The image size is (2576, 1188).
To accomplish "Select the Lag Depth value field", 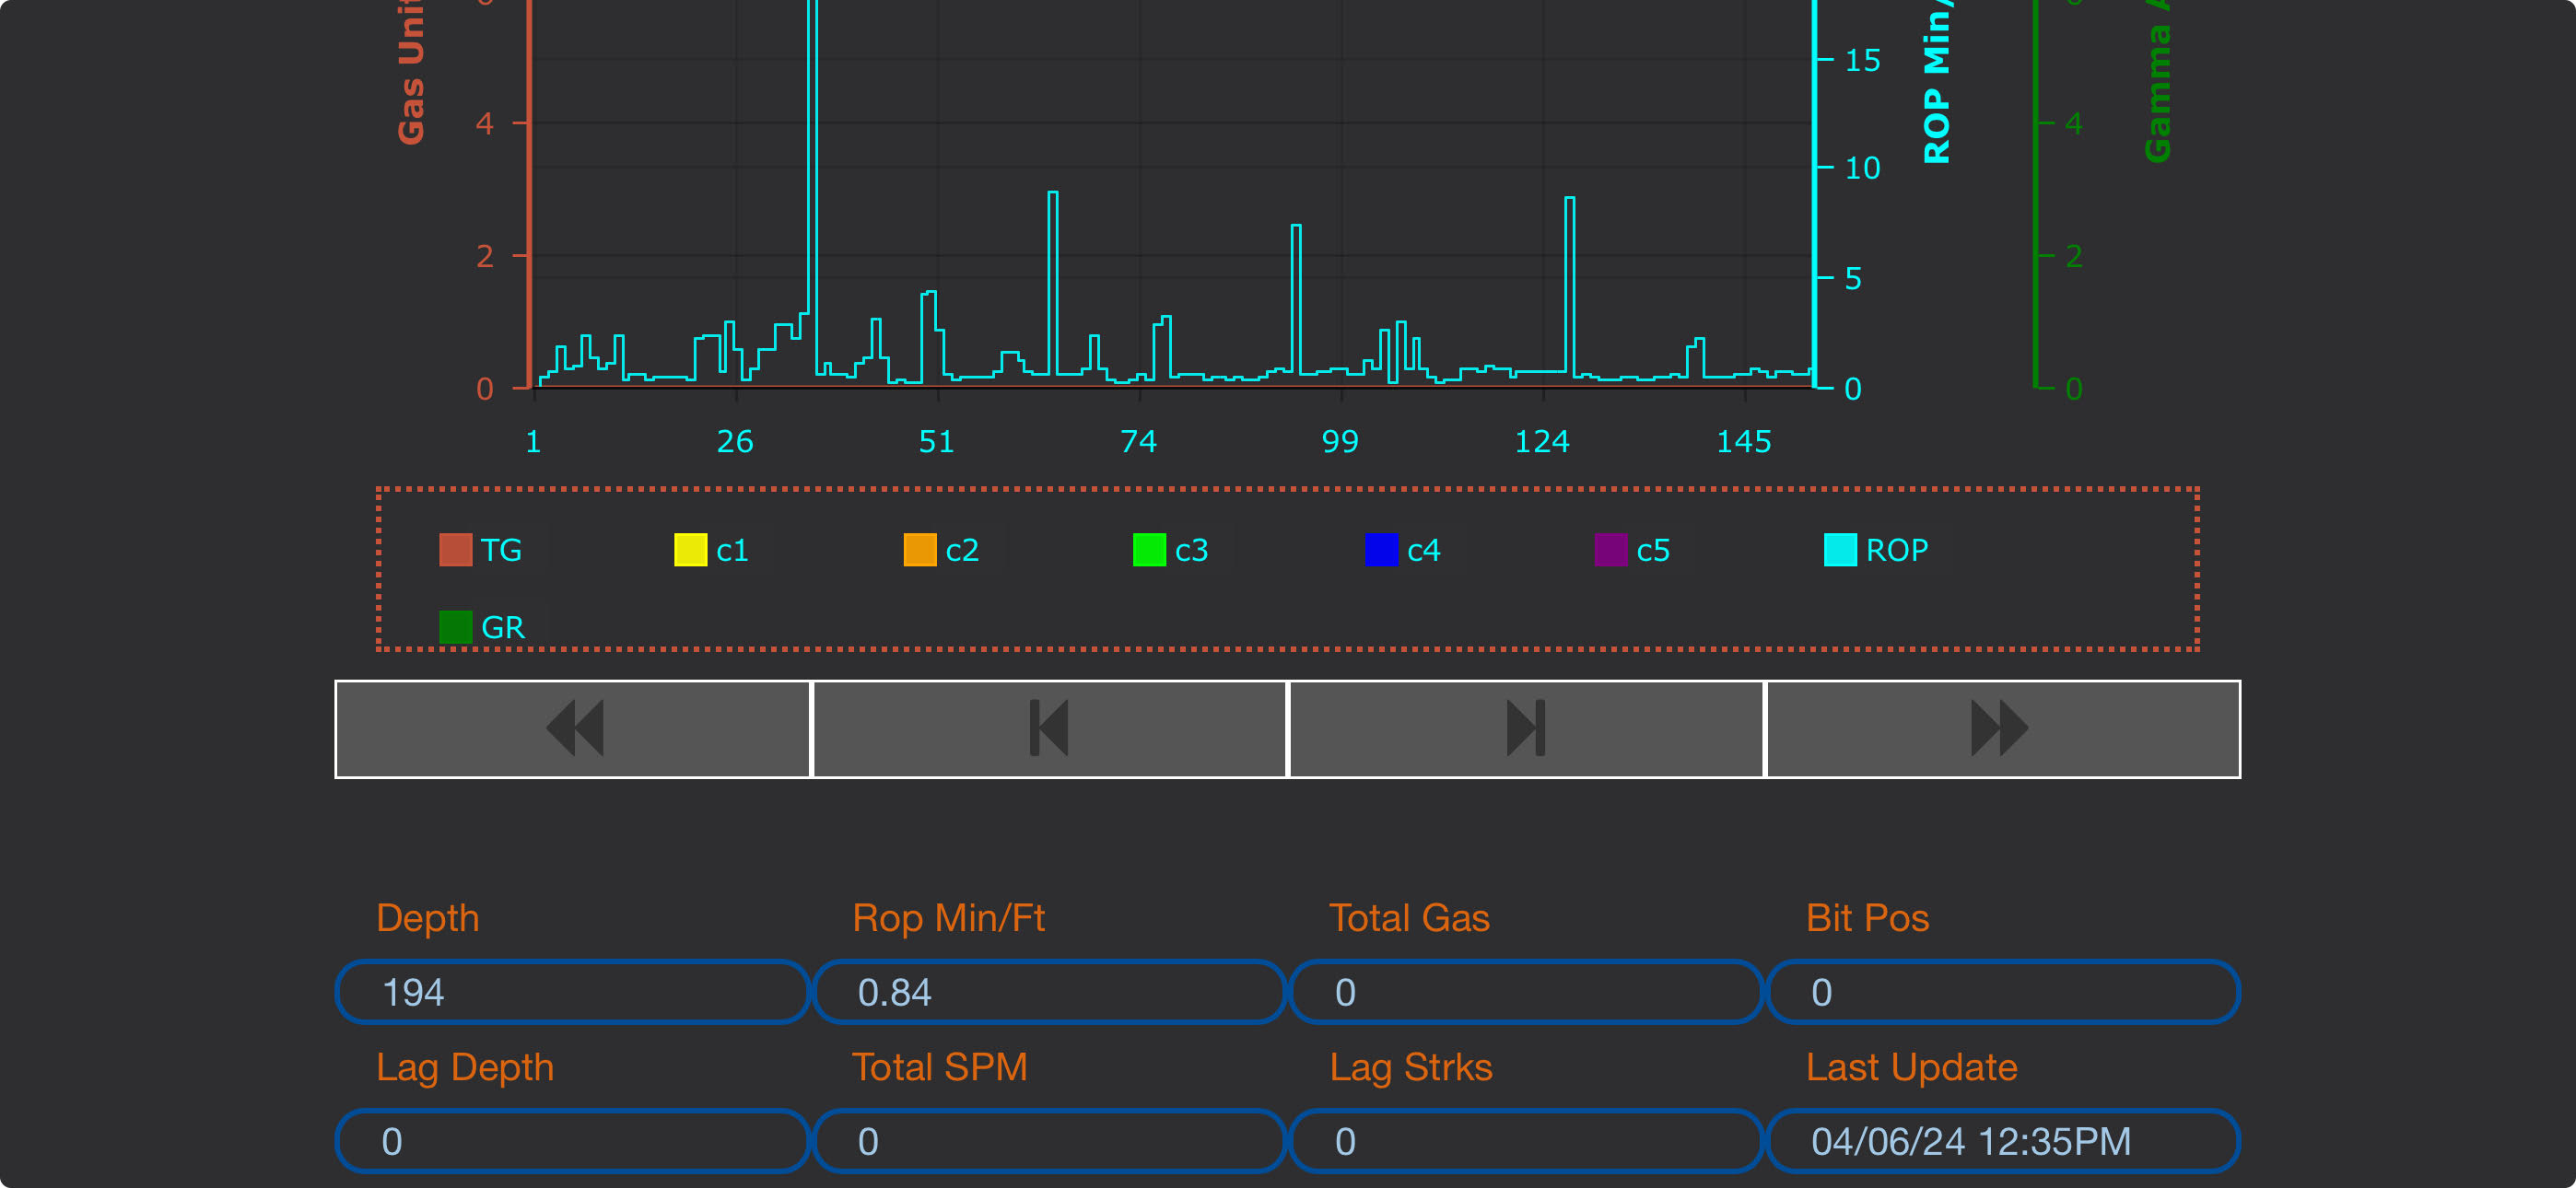I will (572, 1141).
